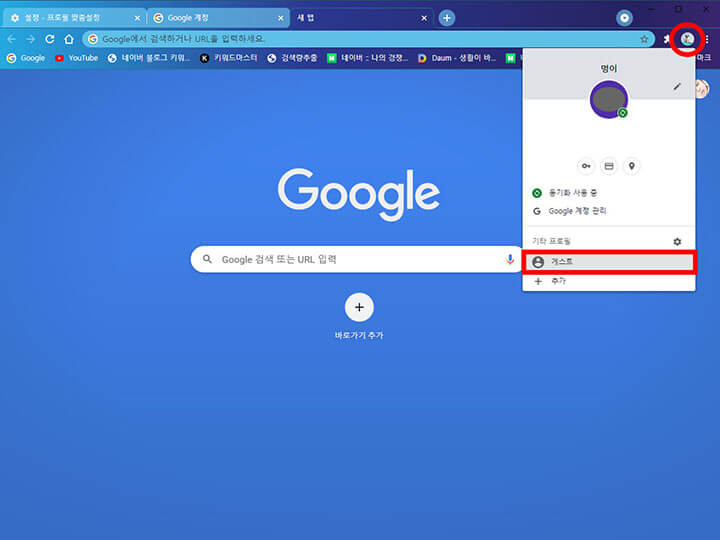Open the 검색량추출 bookmark
The height and width of the screenshot is (540, 720).
pos(292,58)
